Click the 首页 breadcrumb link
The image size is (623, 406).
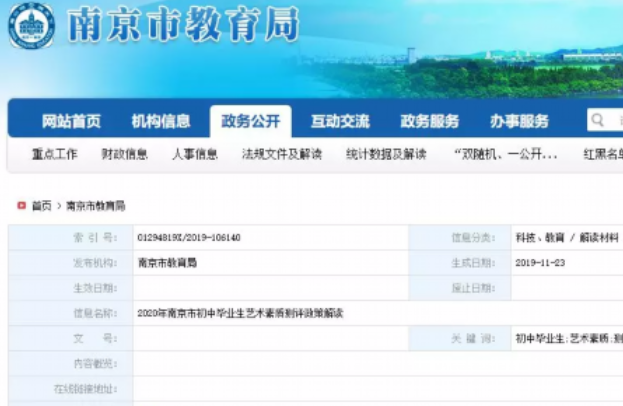click(42, 206)
